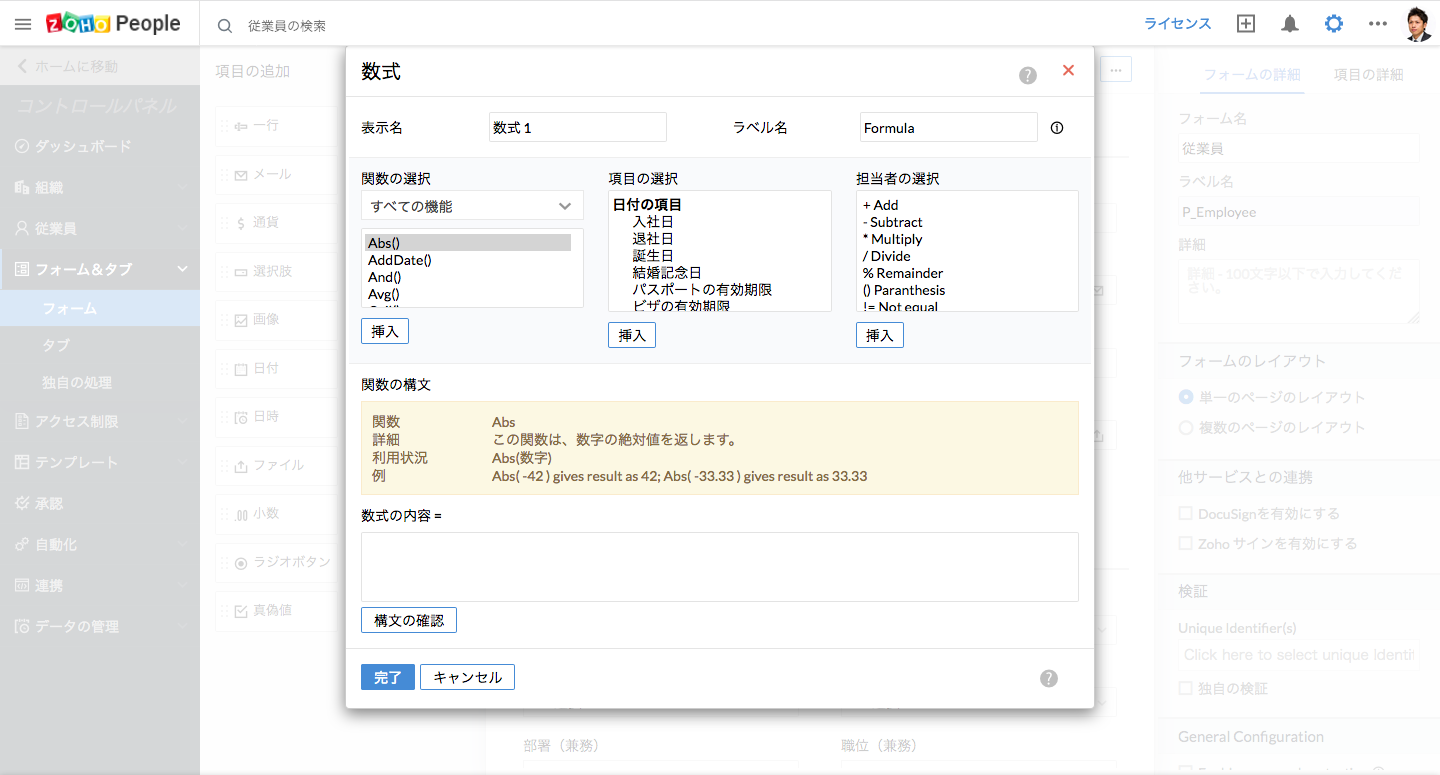Open the three-dots more options in header
Image resolution: width=1440 pixels, height=775 pixels.
(x=1378, y=24)
